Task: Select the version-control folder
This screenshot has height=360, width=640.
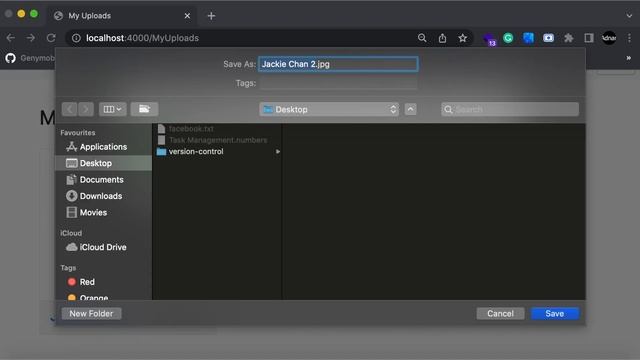Action: click(217, 151)
